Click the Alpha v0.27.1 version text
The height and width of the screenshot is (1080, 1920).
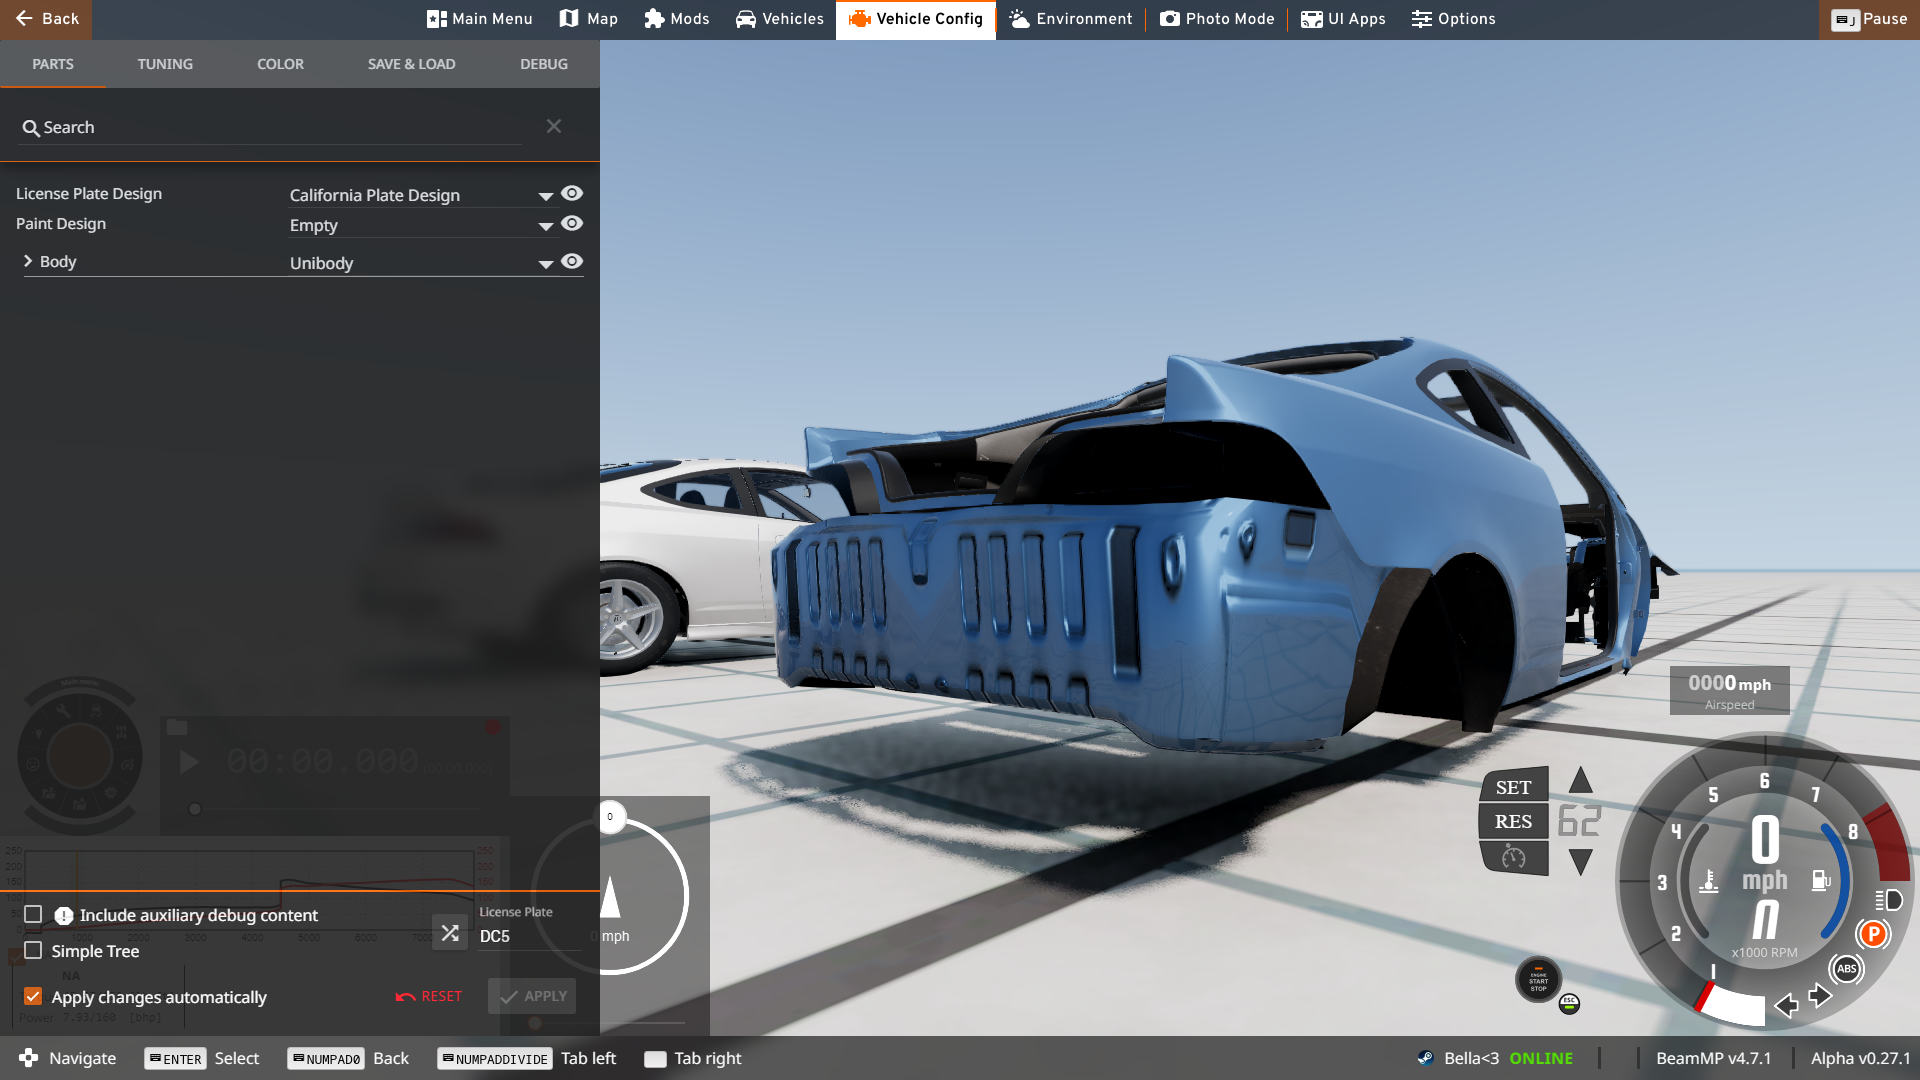point(1860,1058)
